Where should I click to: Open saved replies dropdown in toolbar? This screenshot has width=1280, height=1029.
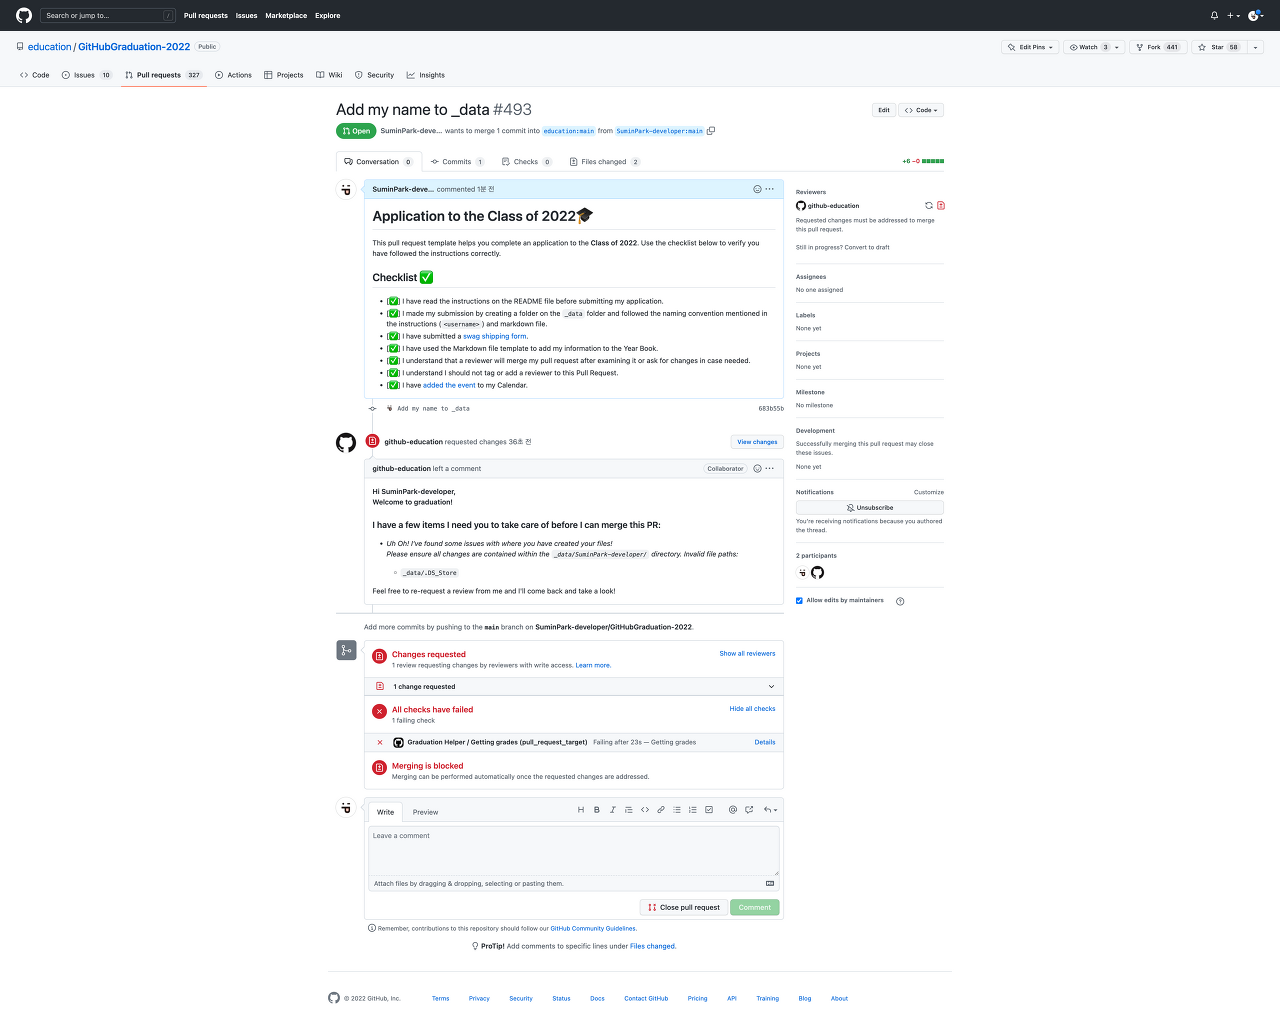coord(770,810)
